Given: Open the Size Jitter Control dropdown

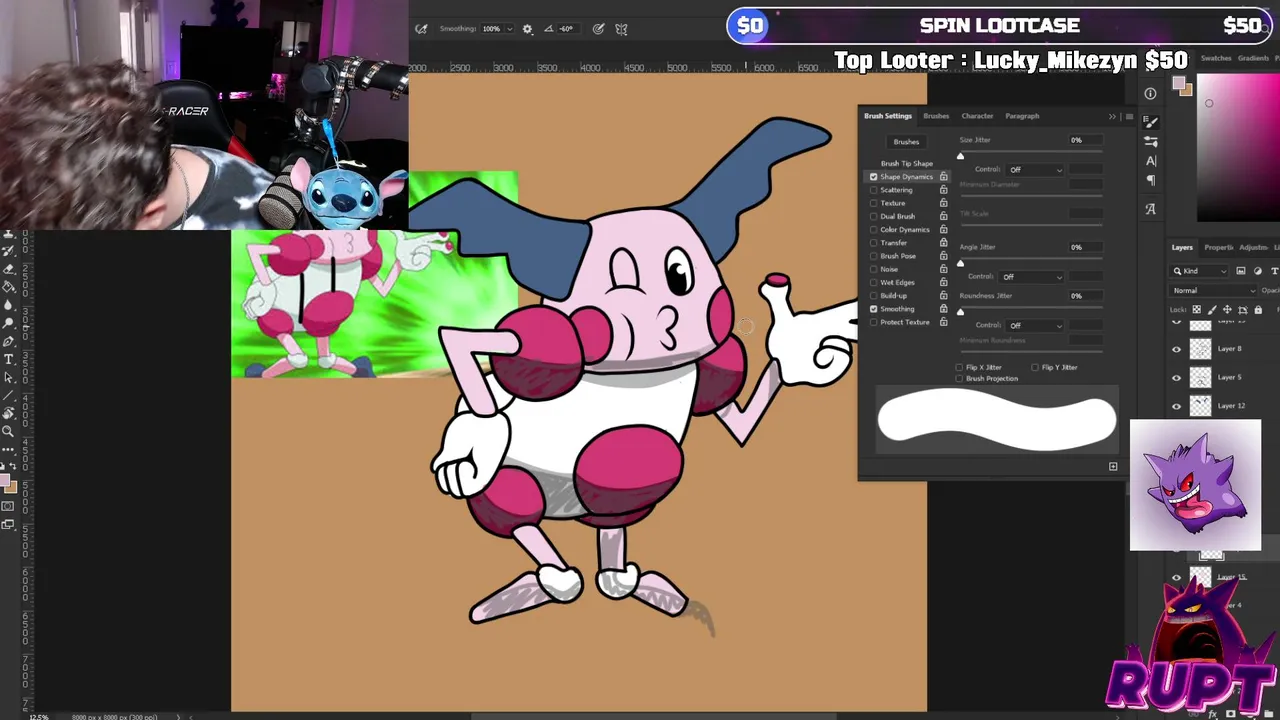Looking at the screenshot, I should click(x=1035, y=170).
